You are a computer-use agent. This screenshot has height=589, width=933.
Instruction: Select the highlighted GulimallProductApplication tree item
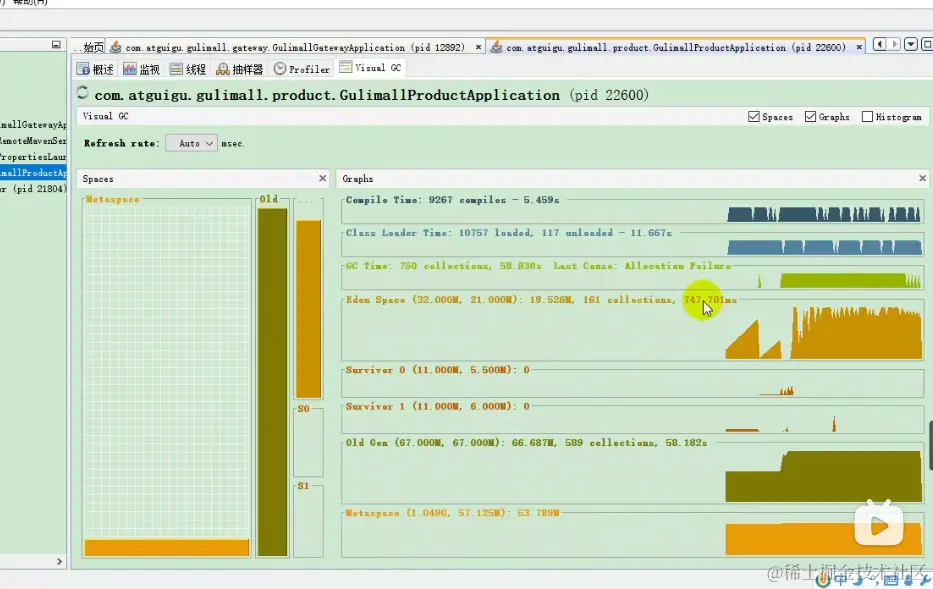pyautogui.click(x=33, y=173)
